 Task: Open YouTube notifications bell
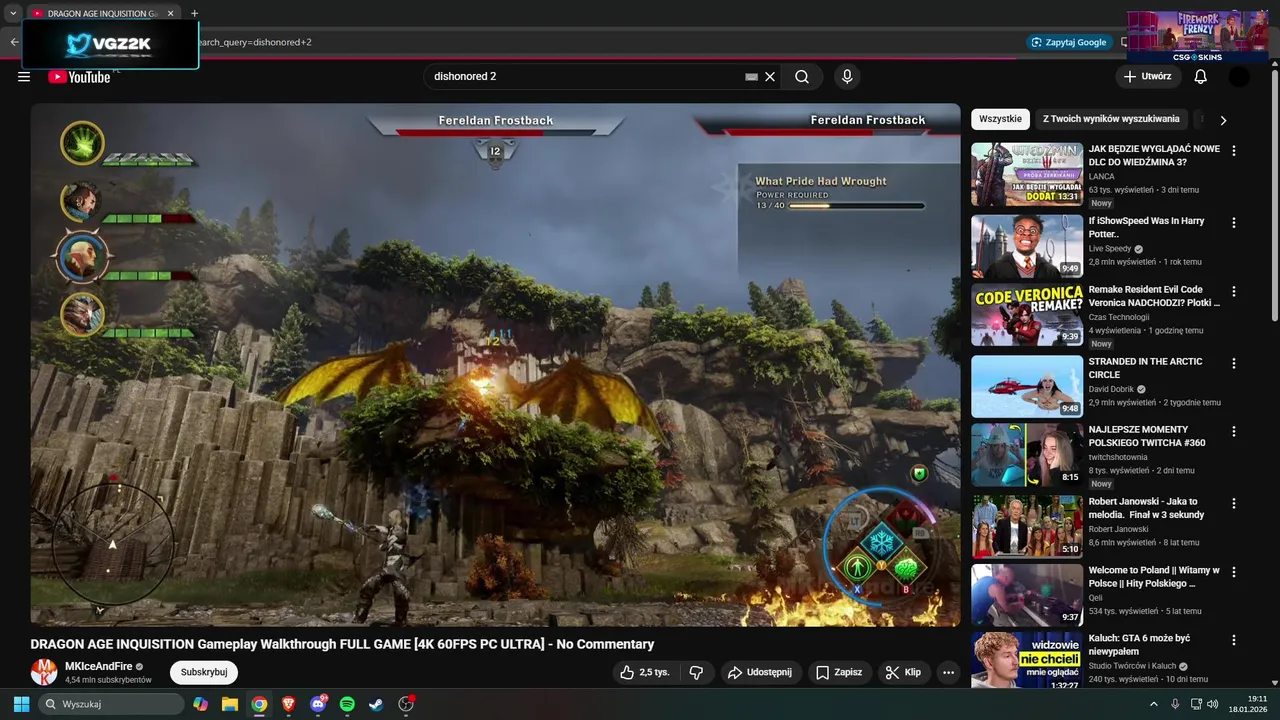pyautogui.click(x=1200, y=77)
